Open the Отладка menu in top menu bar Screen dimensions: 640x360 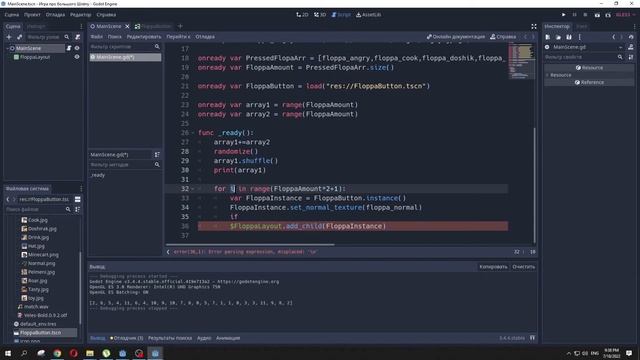(x=55, y=15)
